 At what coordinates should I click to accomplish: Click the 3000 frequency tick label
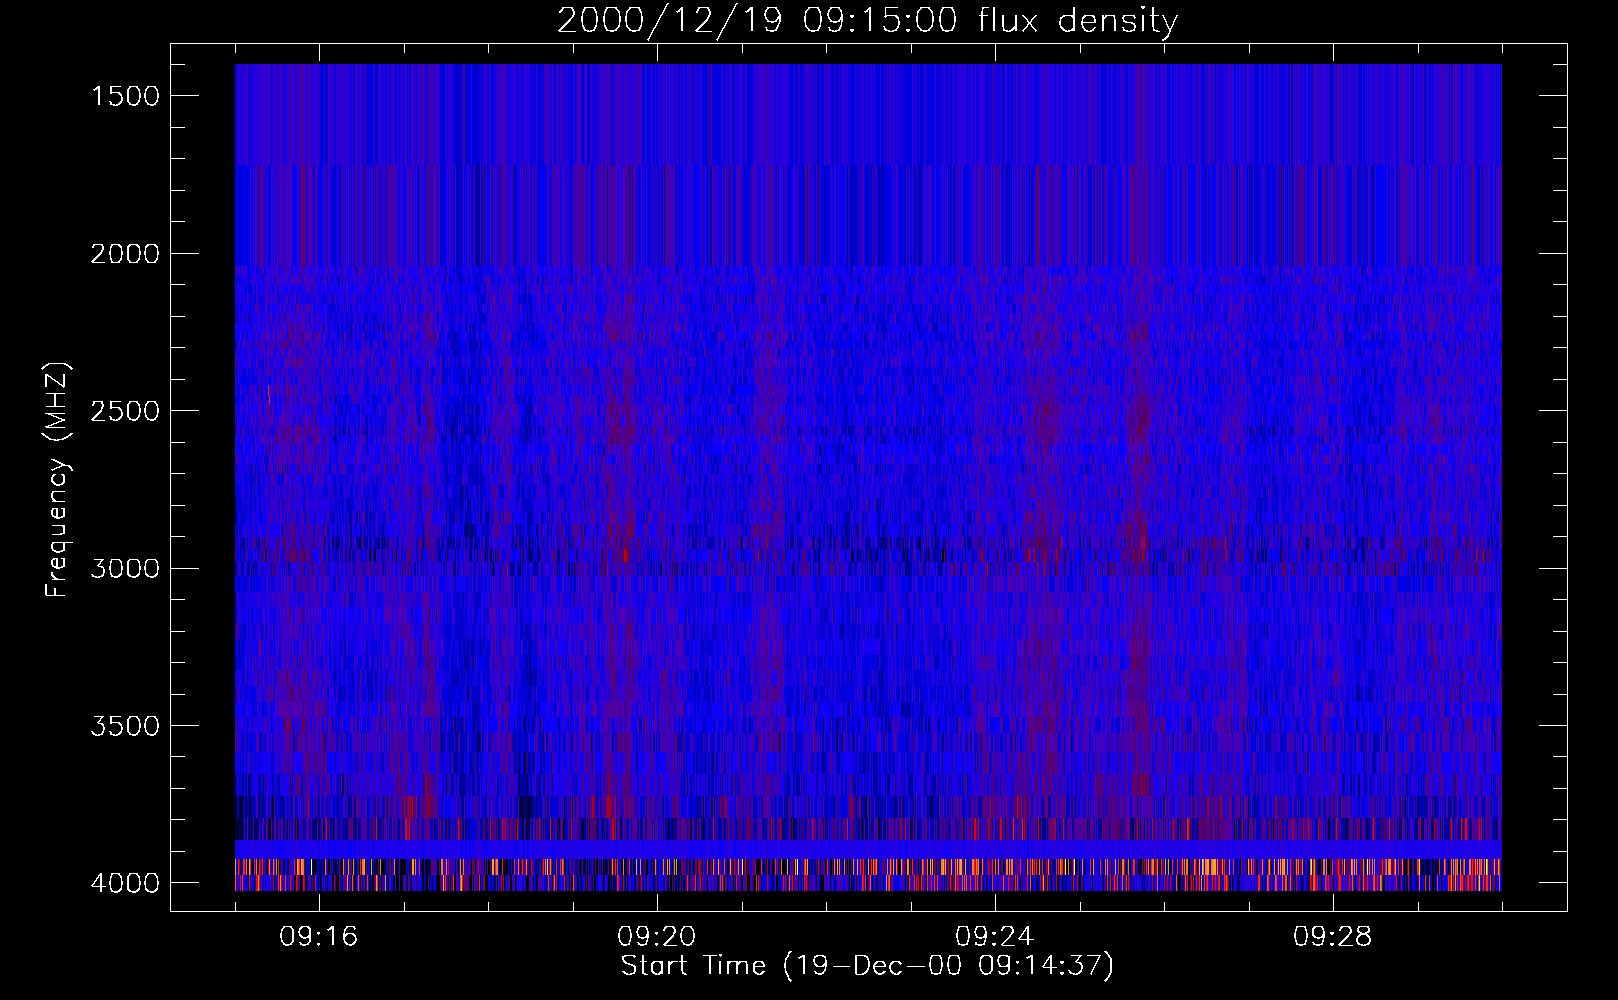125,569
